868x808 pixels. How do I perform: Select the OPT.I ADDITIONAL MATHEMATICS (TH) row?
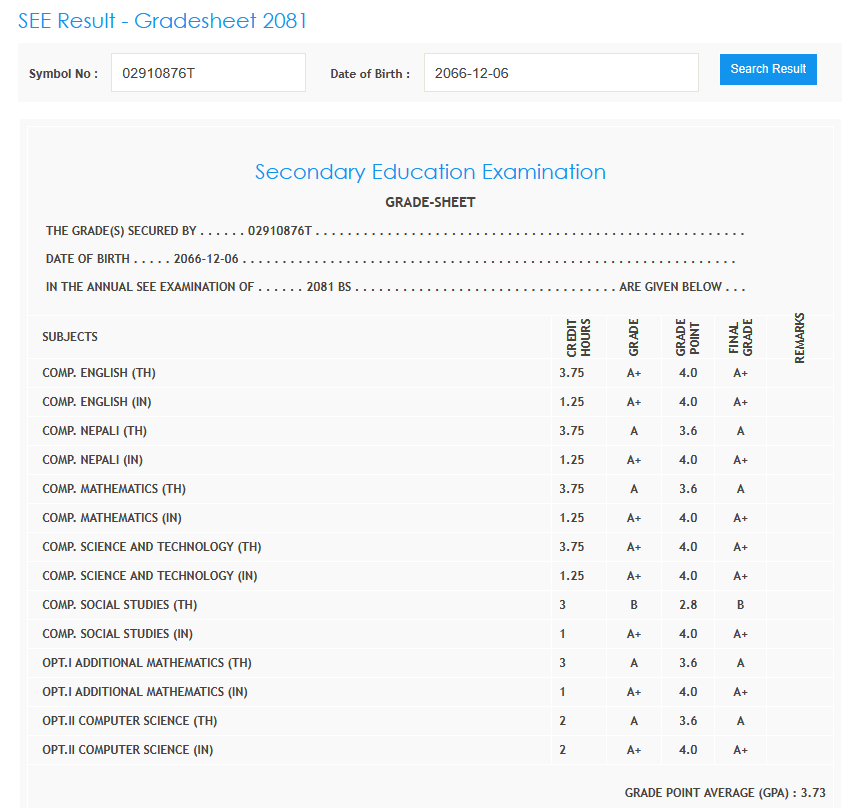147,663
